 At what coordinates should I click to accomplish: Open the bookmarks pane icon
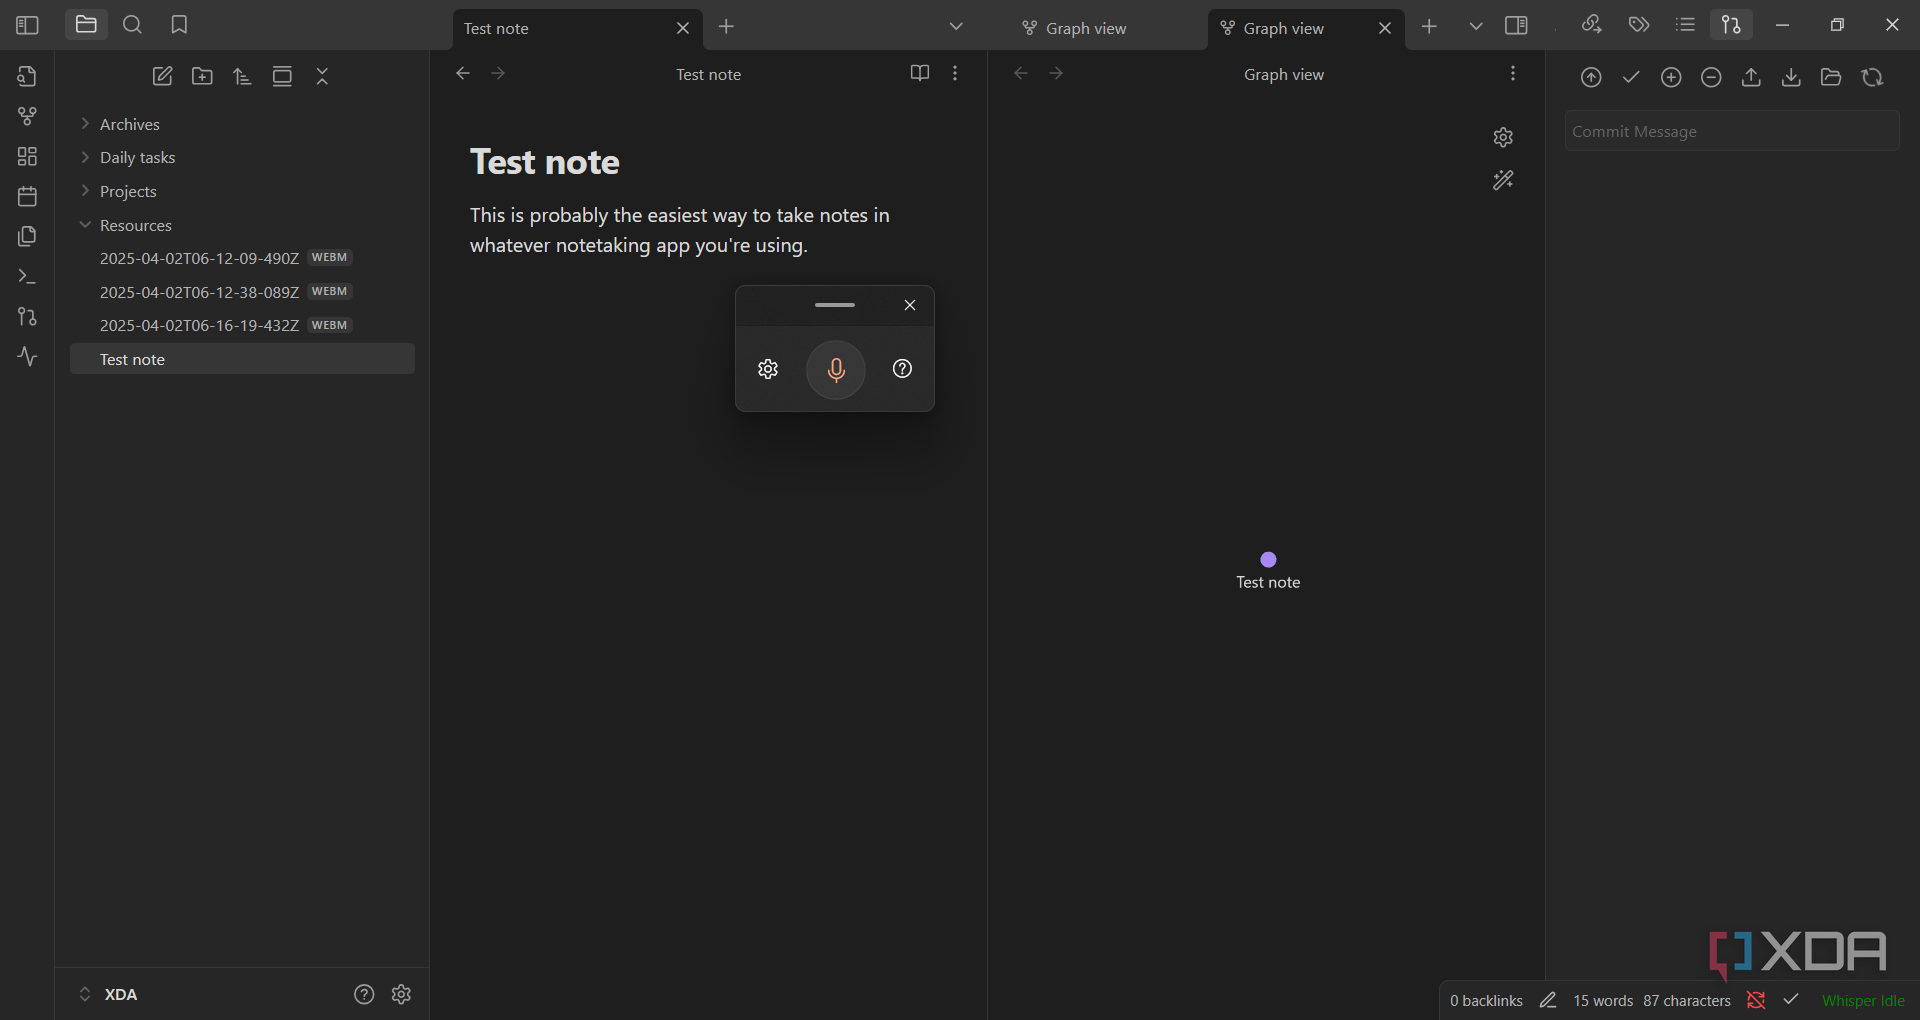point(179,25)
